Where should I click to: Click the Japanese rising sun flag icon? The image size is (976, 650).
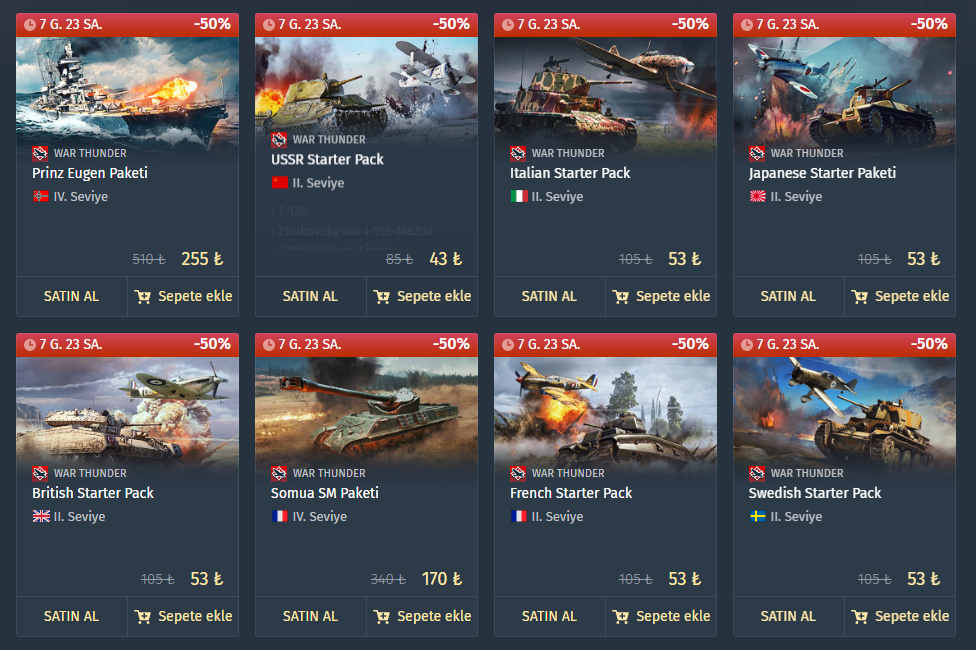click(x=758, y=196)
